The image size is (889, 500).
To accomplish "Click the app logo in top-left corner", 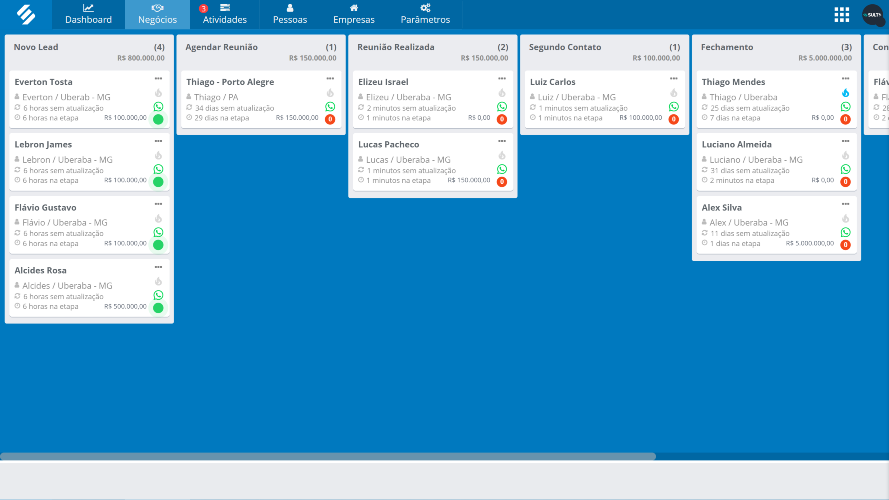I will click(x=26, y=14).
